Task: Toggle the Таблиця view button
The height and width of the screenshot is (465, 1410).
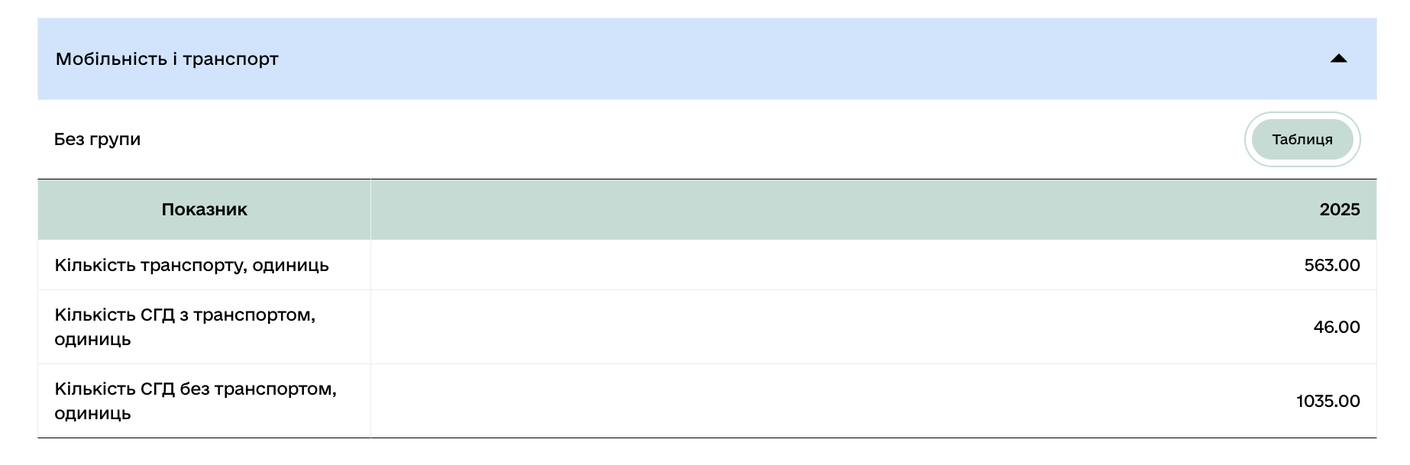Action: [x=1302, y=140]
